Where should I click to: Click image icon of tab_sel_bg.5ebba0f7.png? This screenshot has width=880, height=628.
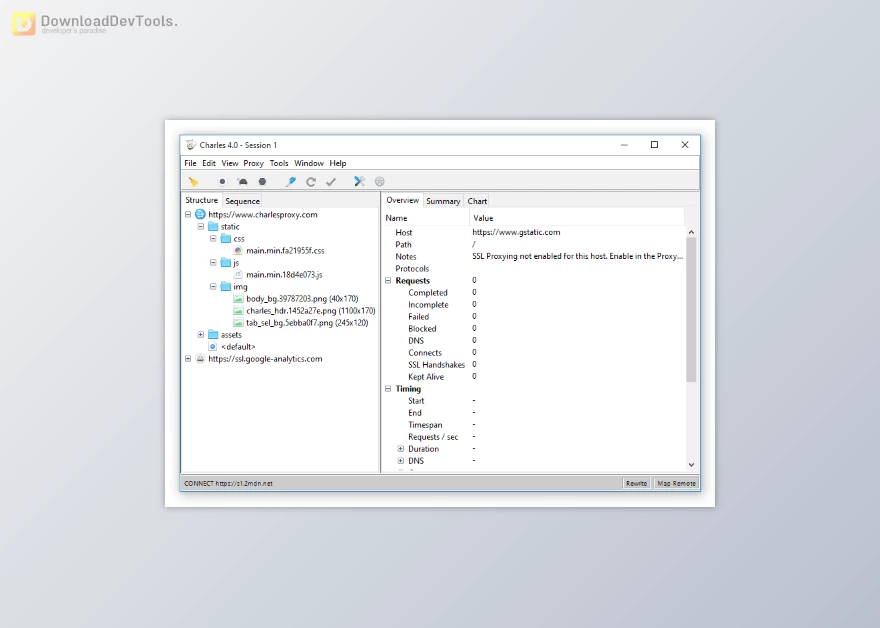(x=238, y=323)
